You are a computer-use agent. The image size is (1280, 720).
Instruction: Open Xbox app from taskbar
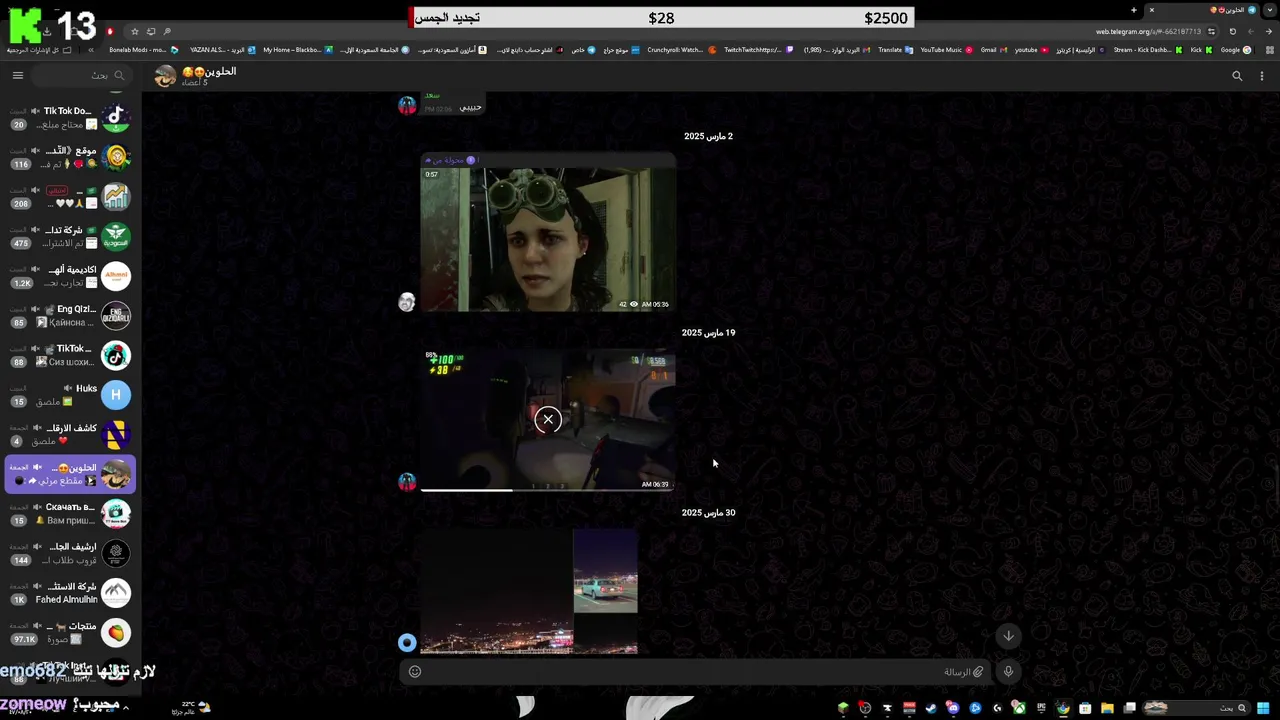[x=1018, y=708]
